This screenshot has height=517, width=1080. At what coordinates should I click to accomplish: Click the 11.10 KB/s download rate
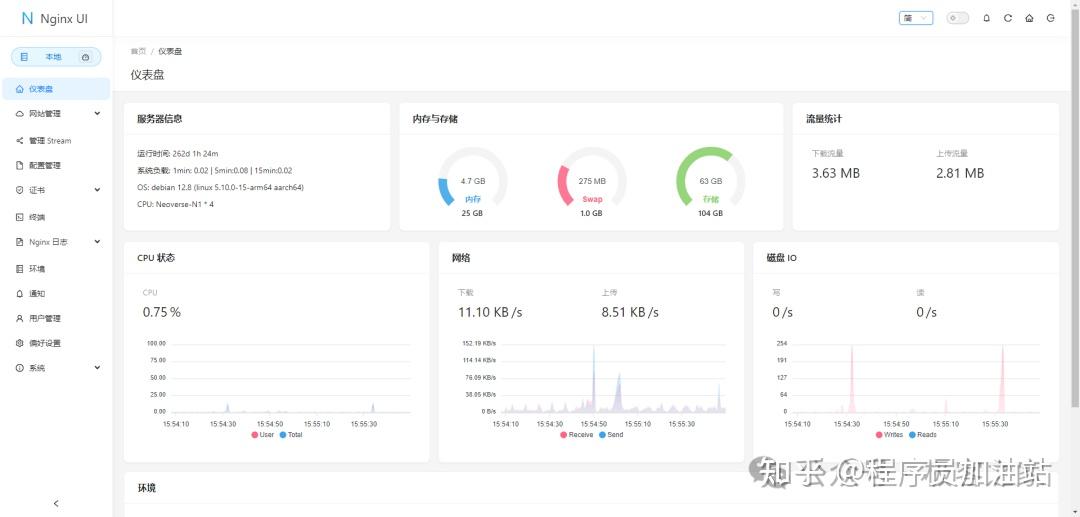[x=490, y=313]
